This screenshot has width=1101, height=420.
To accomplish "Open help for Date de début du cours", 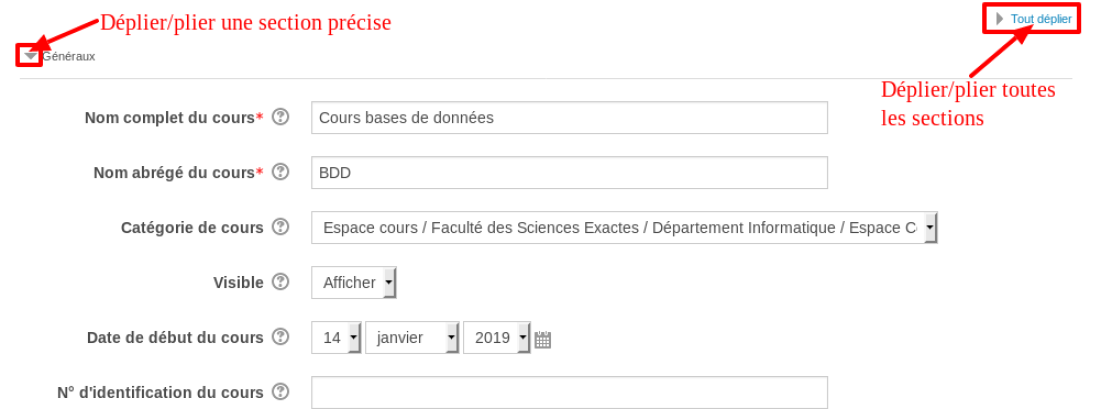I will coord(281,338).
